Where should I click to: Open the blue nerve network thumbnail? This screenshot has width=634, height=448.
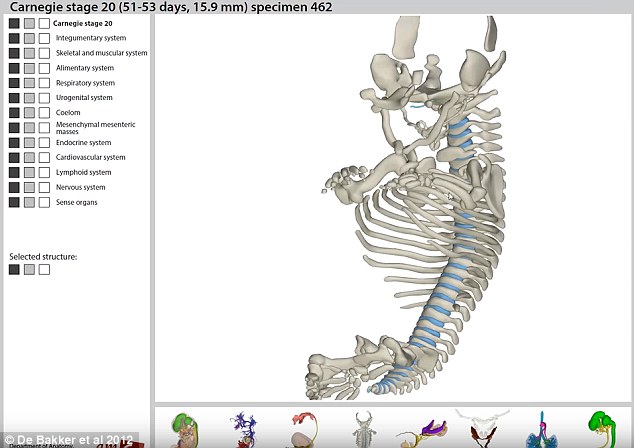pyautogui.click(x=243, y=429)
